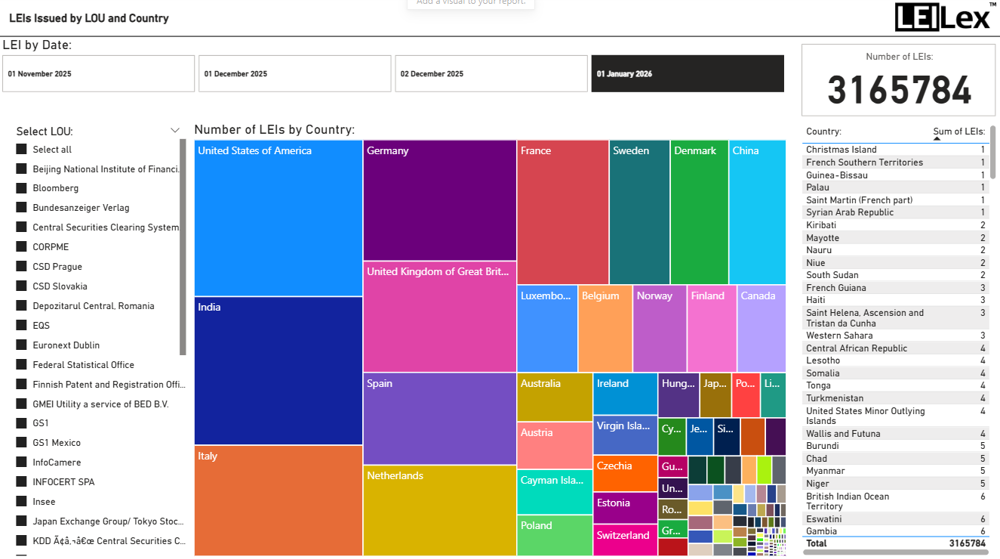
Task: Click the Number of LEIs card
Action: (x=898, y=80)
